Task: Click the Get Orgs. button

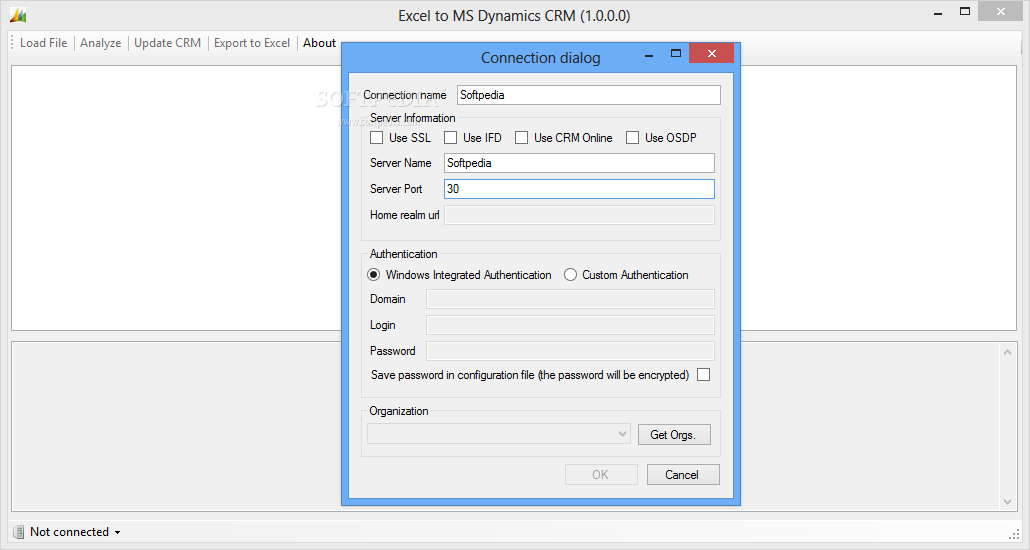Action: point(674,434)
